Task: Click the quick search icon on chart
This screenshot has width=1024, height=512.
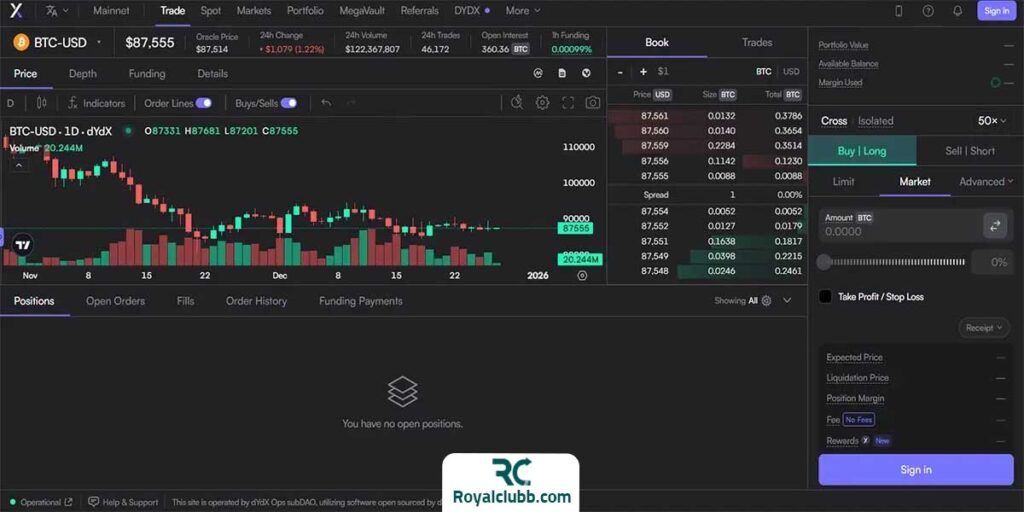Action: [517, 103]
